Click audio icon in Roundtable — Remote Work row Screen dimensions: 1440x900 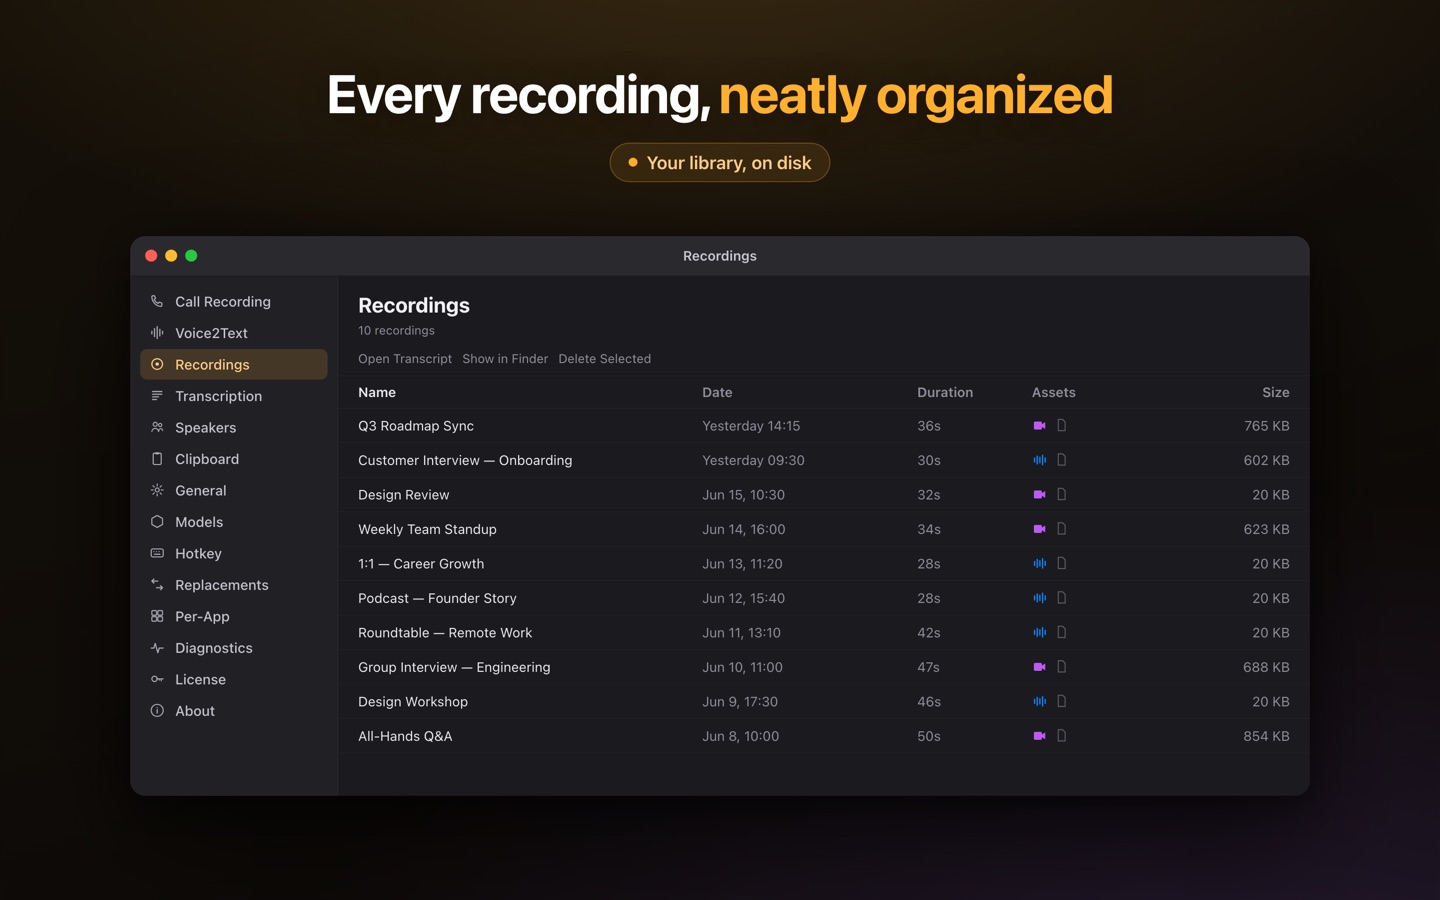tap(1039, 633)
